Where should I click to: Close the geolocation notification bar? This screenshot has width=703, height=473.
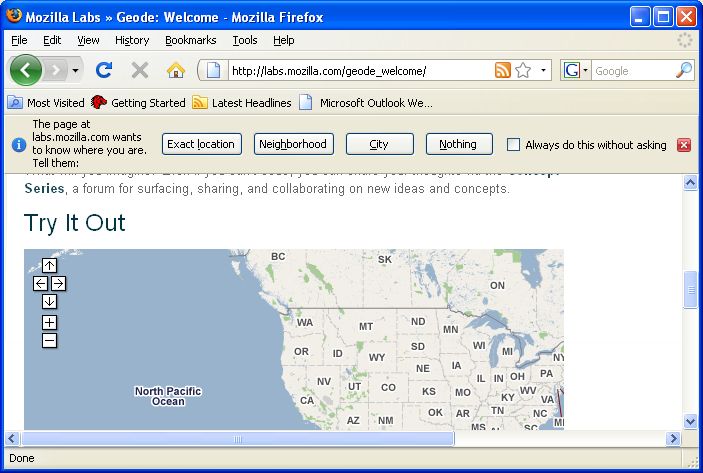click(684, 145)
